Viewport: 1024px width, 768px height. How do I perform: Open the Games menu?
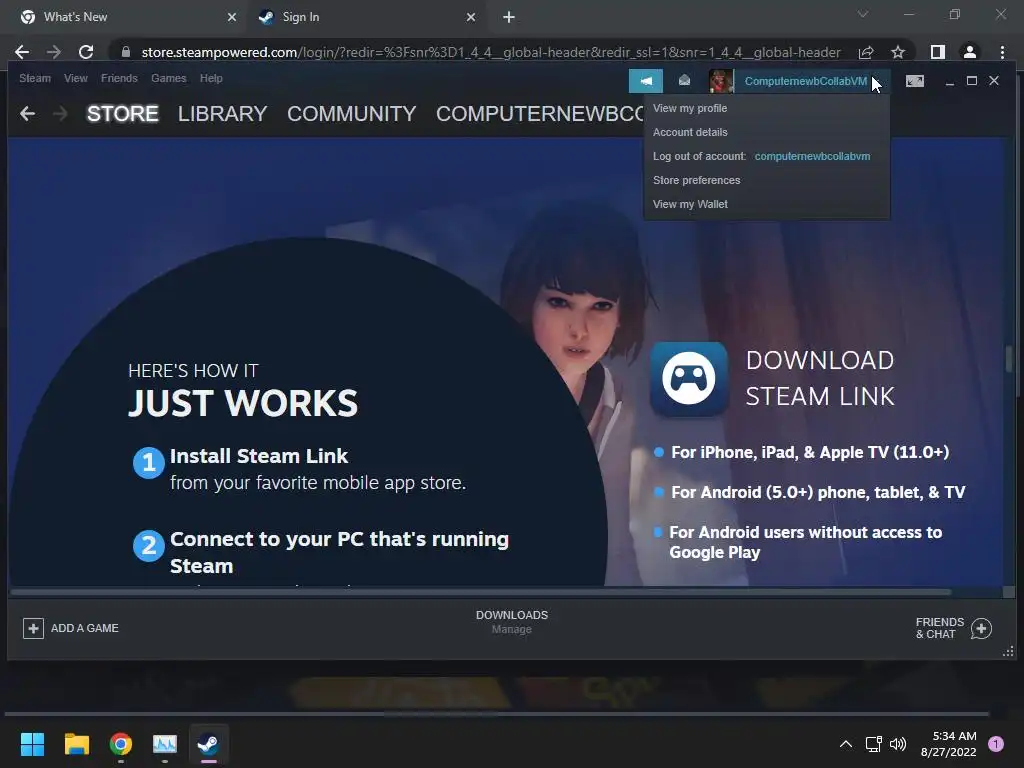(168, 78)
